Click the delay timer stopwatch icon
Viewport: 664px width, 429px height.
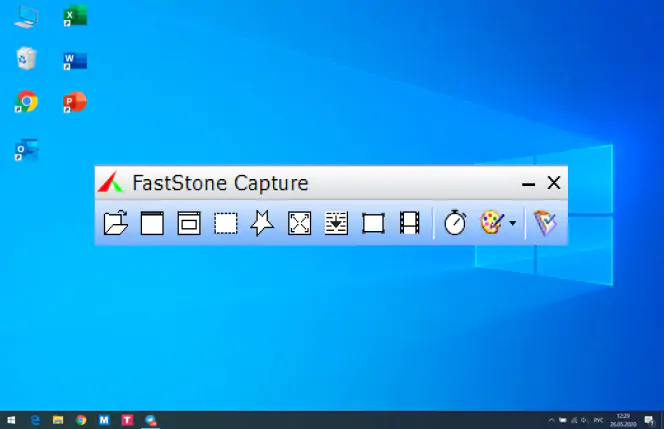(455, 222)
